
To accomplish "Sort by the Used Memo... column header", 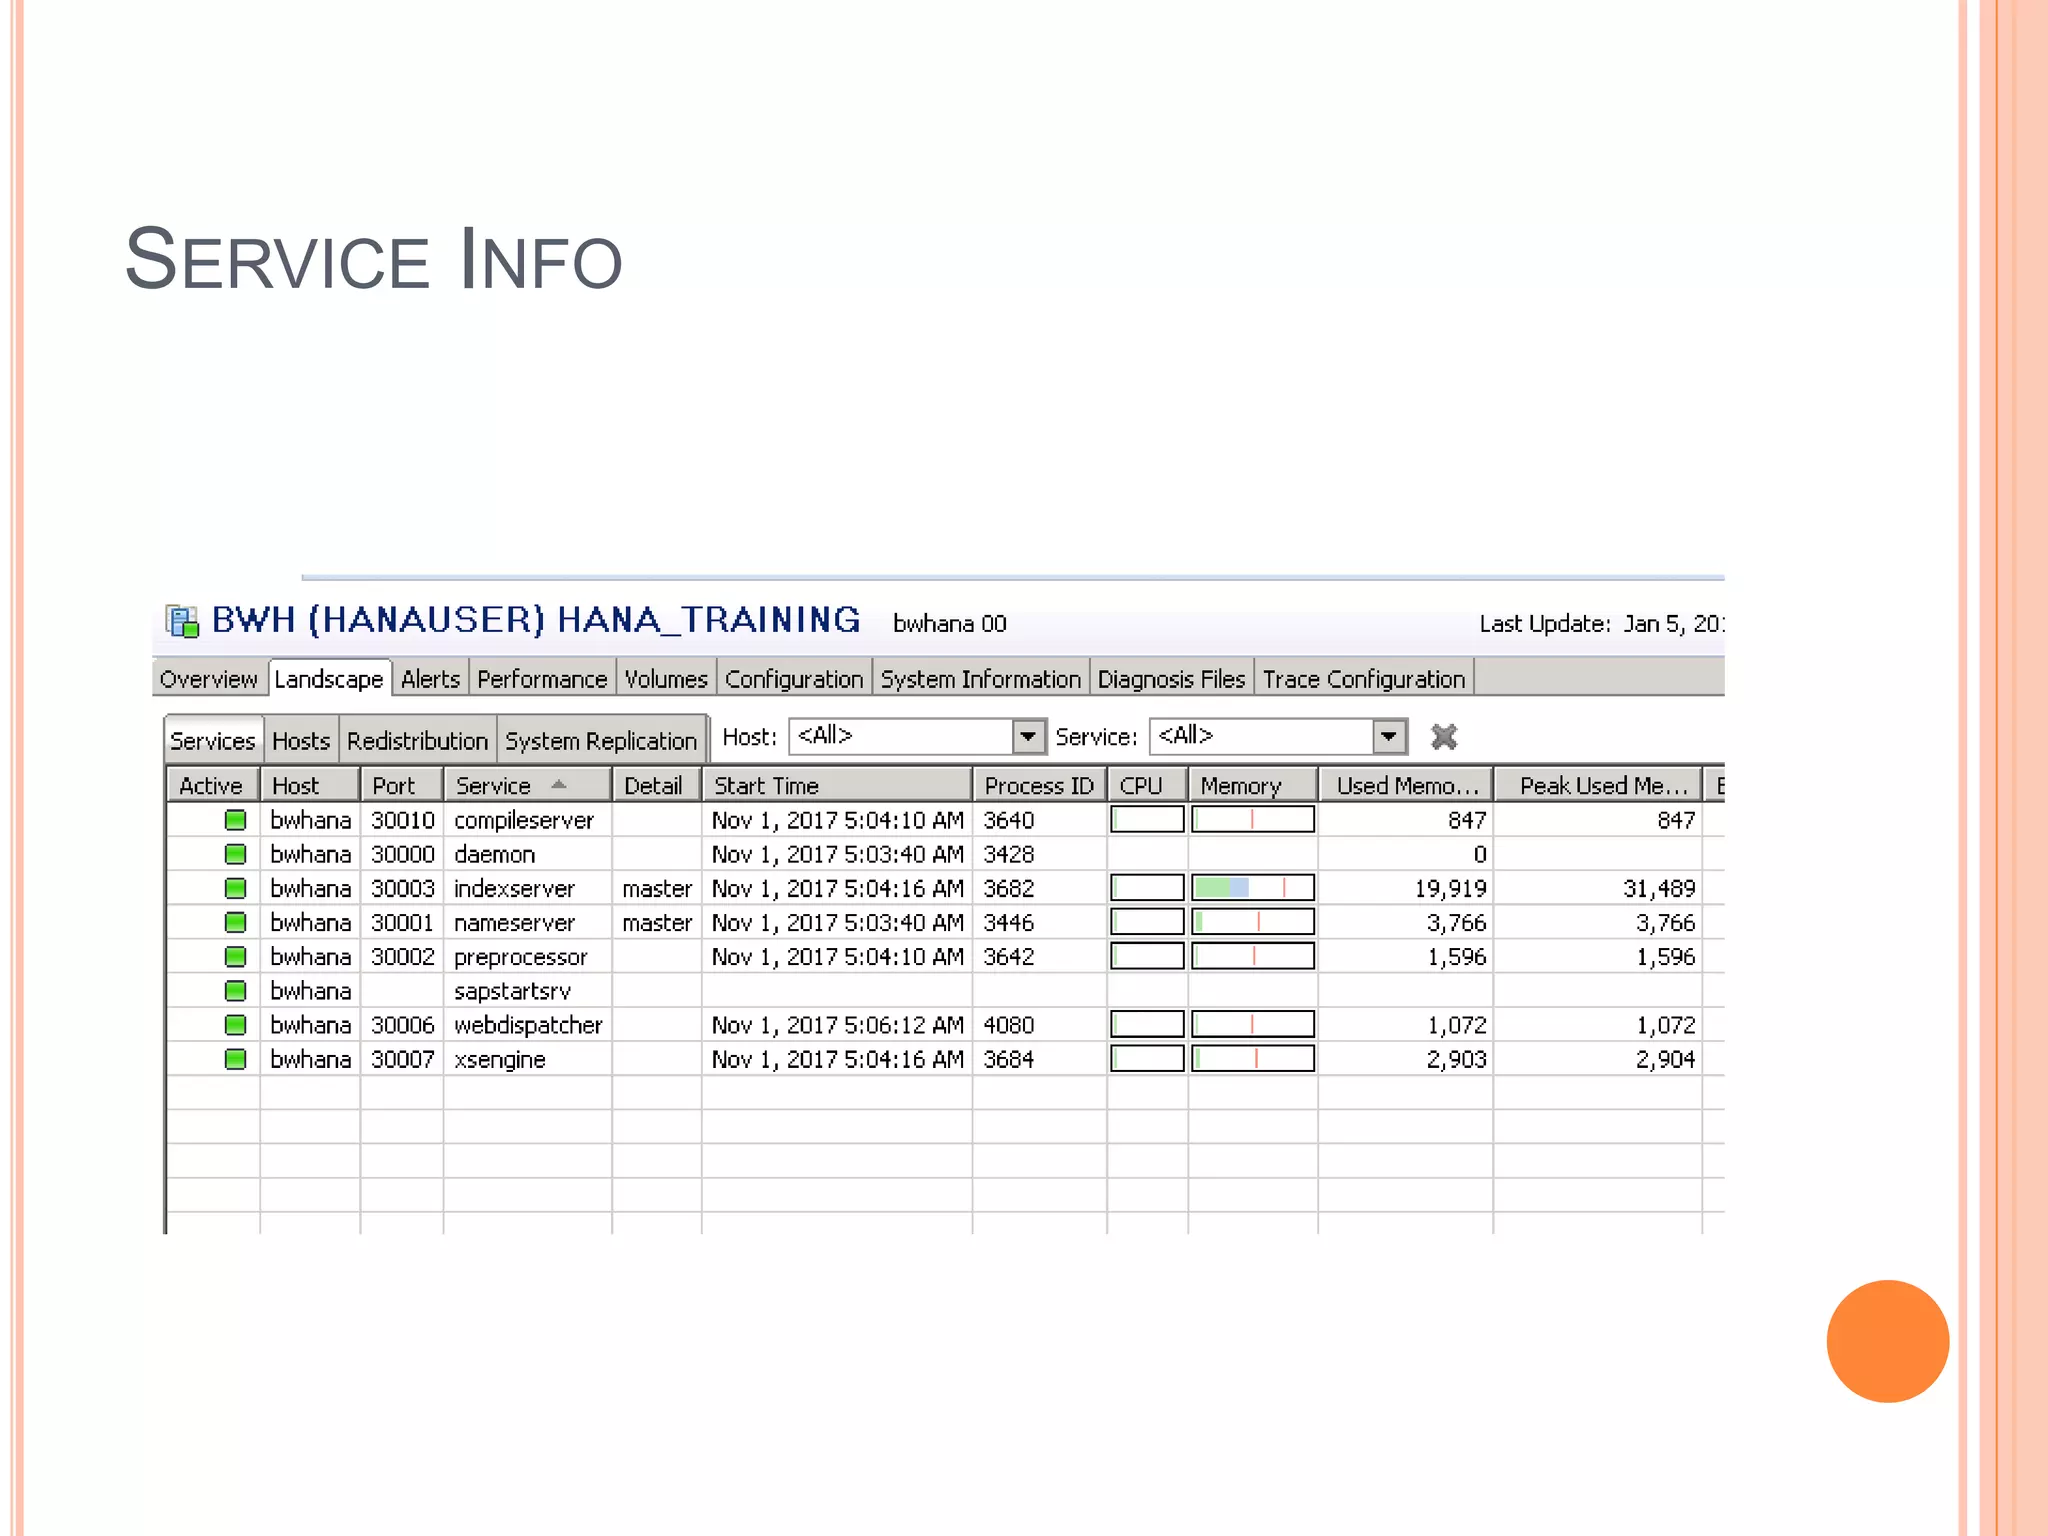I will tap(1405, 786).
